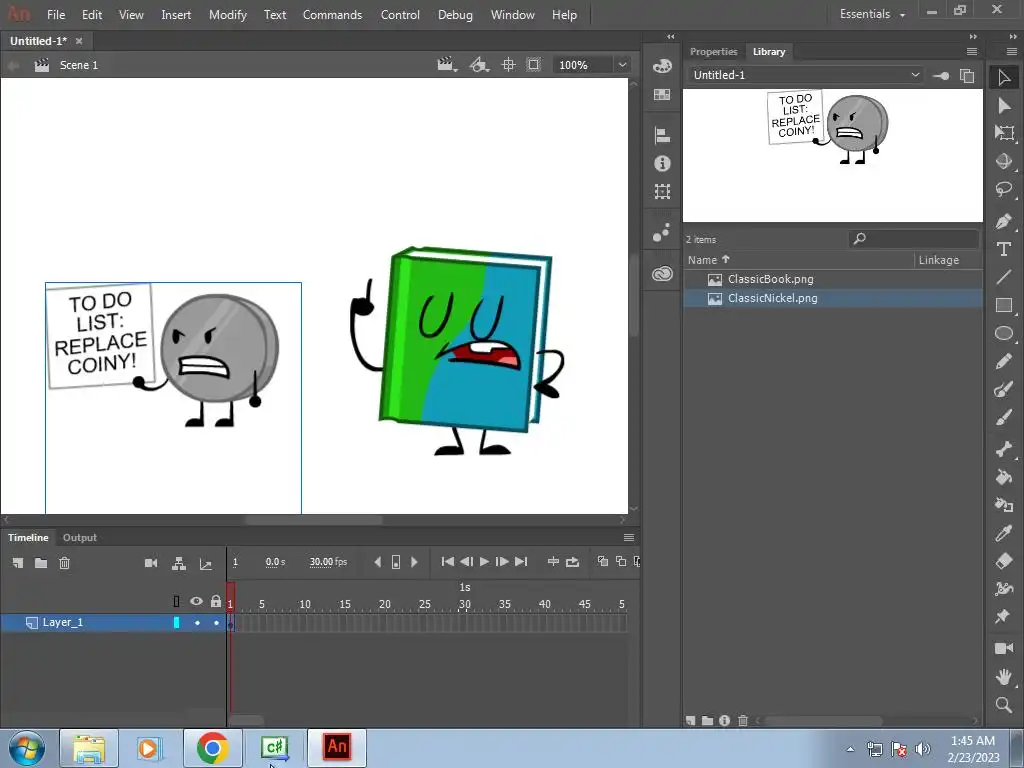Switch to the Properties tab
Screen dimensions: 1024x768
click(713, 52)
